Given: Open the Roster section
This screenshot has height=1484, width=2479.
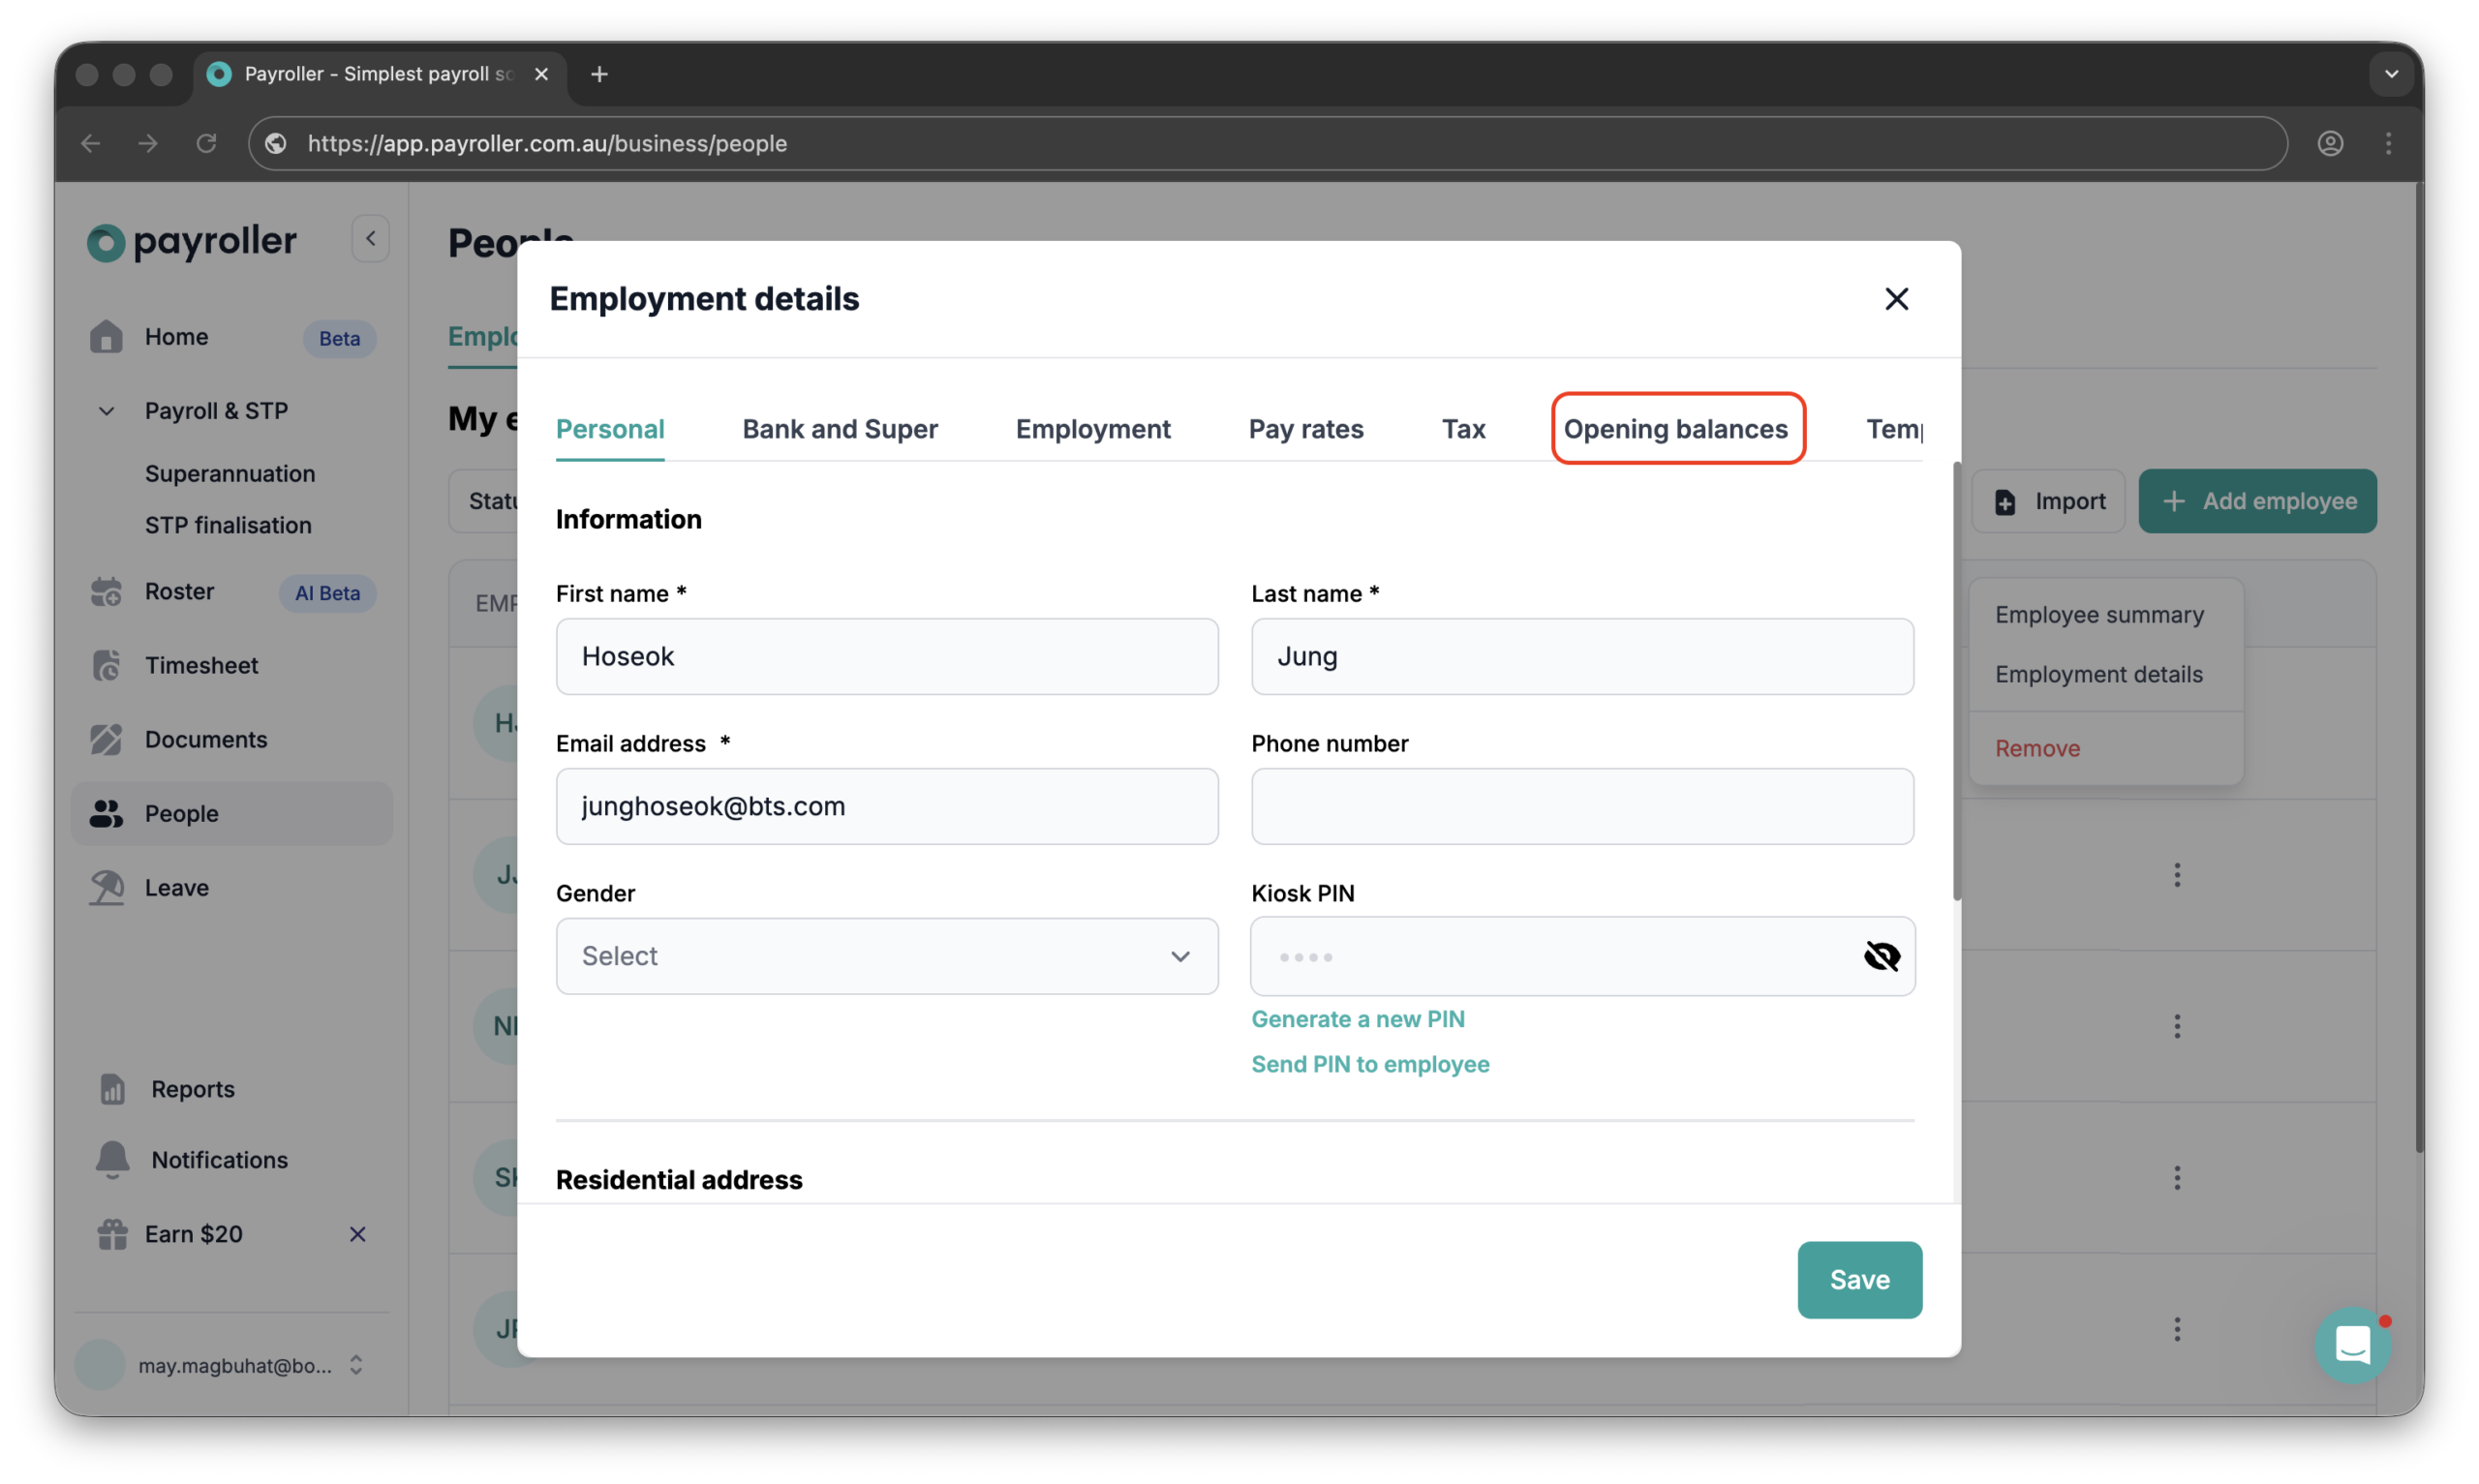Looking at the screenshot, I should tap(179, 591).
